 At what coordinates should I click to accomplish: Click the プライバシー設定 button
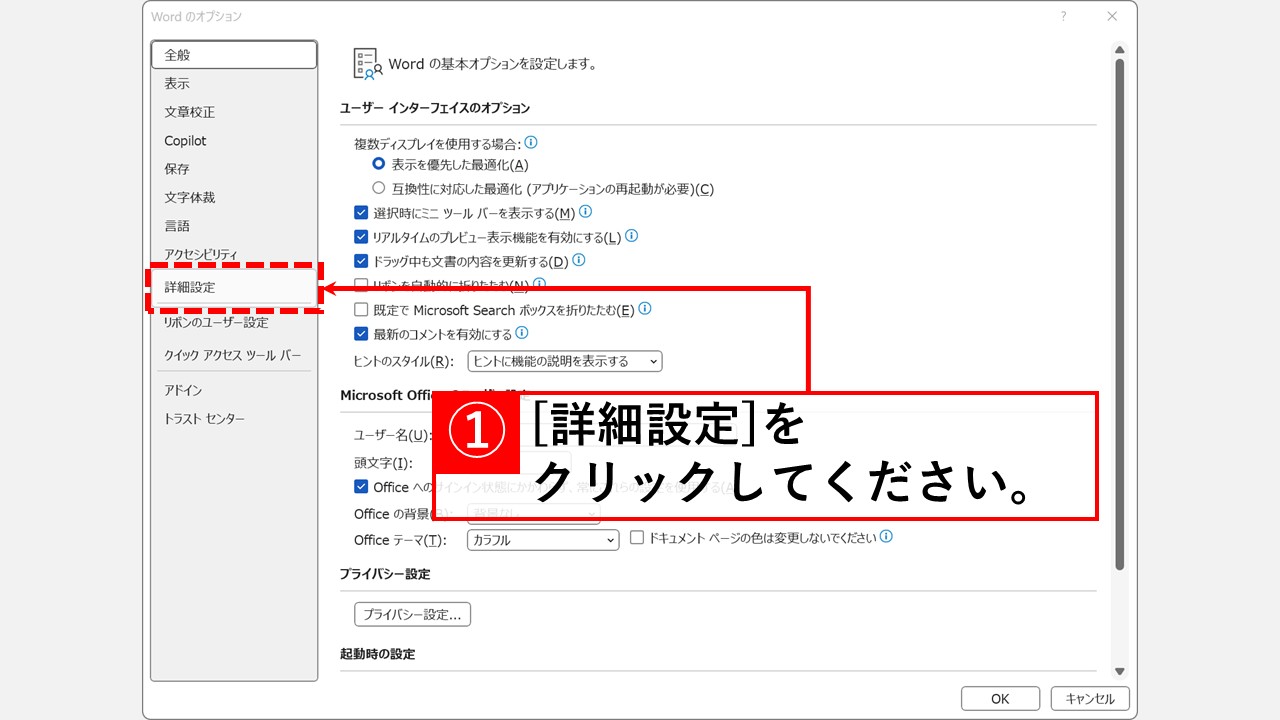click(412, 614)
